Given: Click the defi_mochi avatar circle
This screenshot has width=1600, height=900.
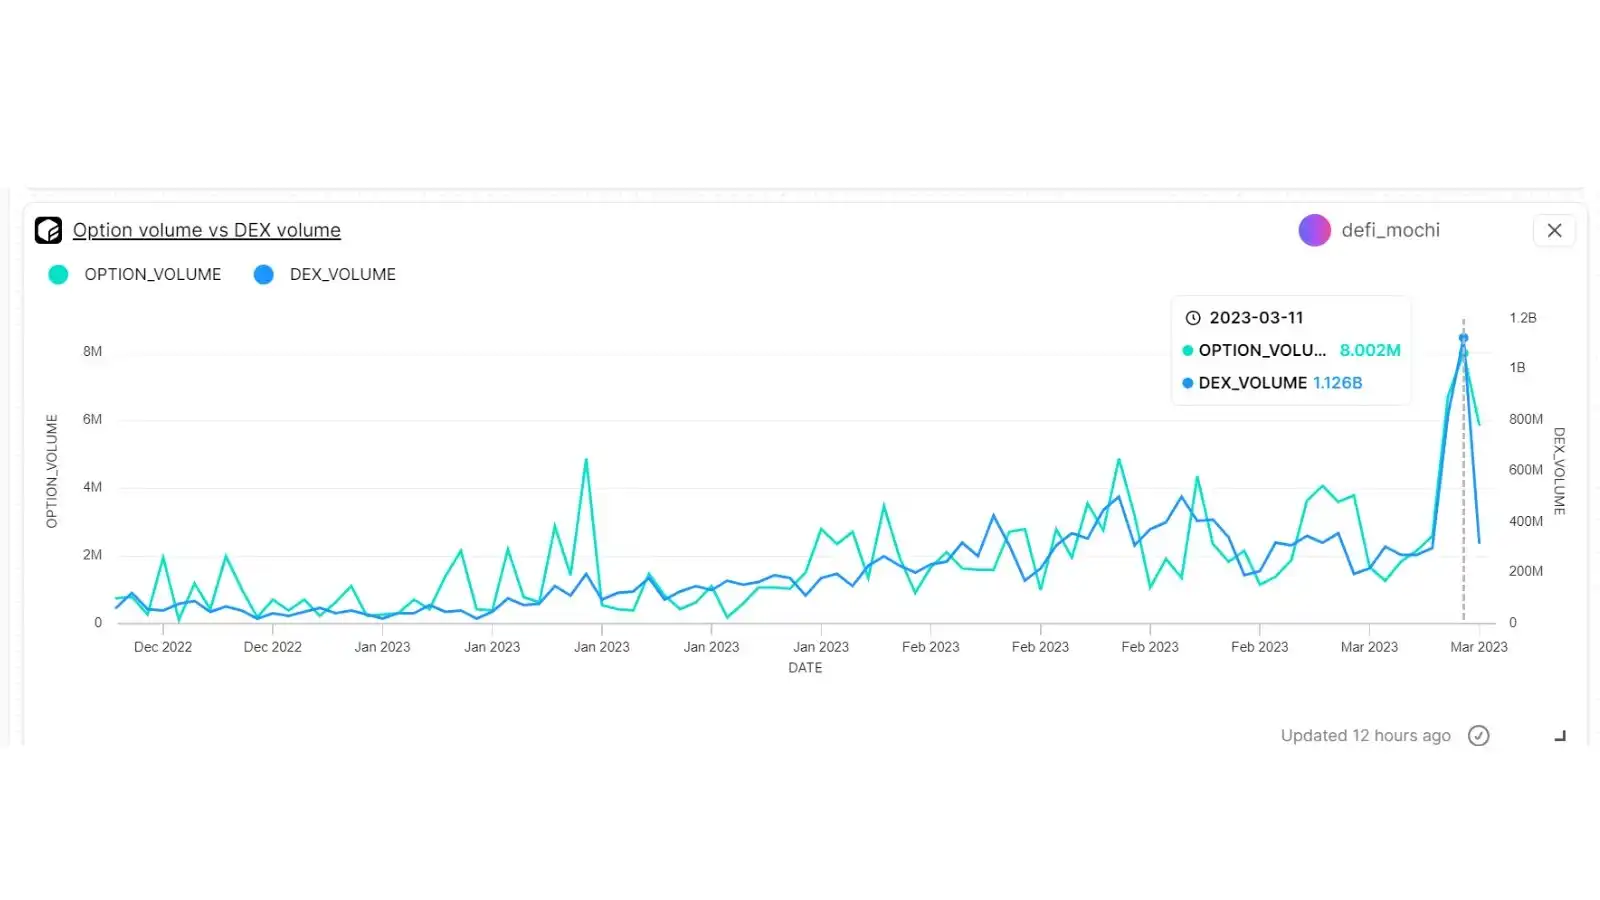Looking at the screenshot, I should click(x=1314, y=230).
